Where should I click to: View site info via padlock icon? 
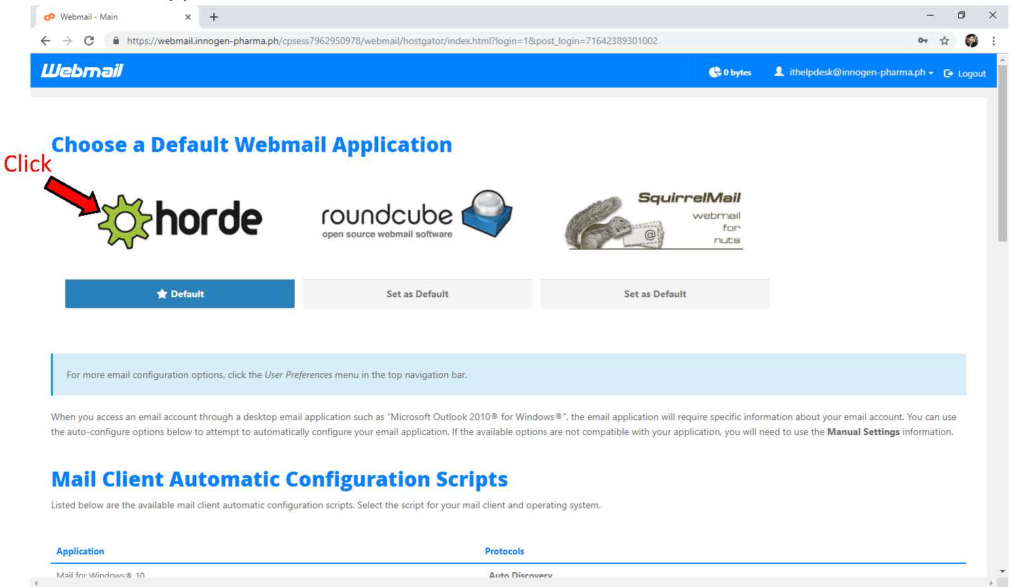[116, 40]
